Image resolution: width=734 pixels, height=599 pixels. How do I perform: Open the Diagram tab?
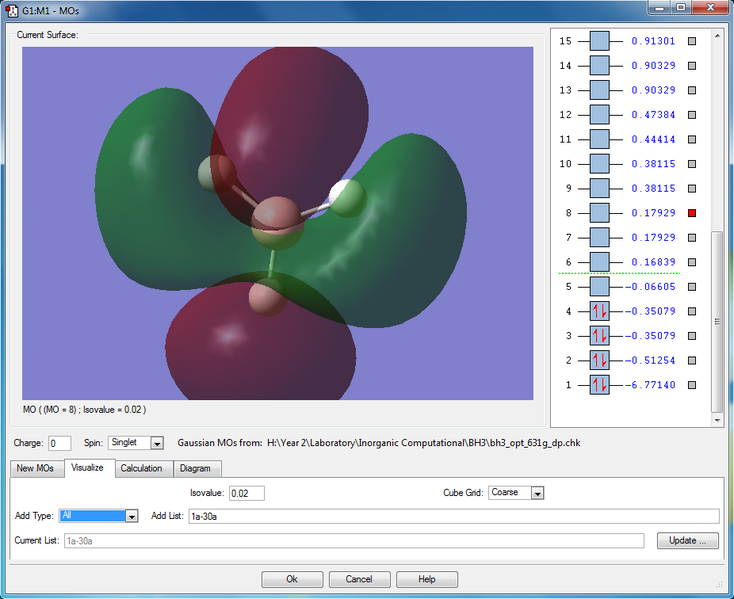tap(197, 468)
